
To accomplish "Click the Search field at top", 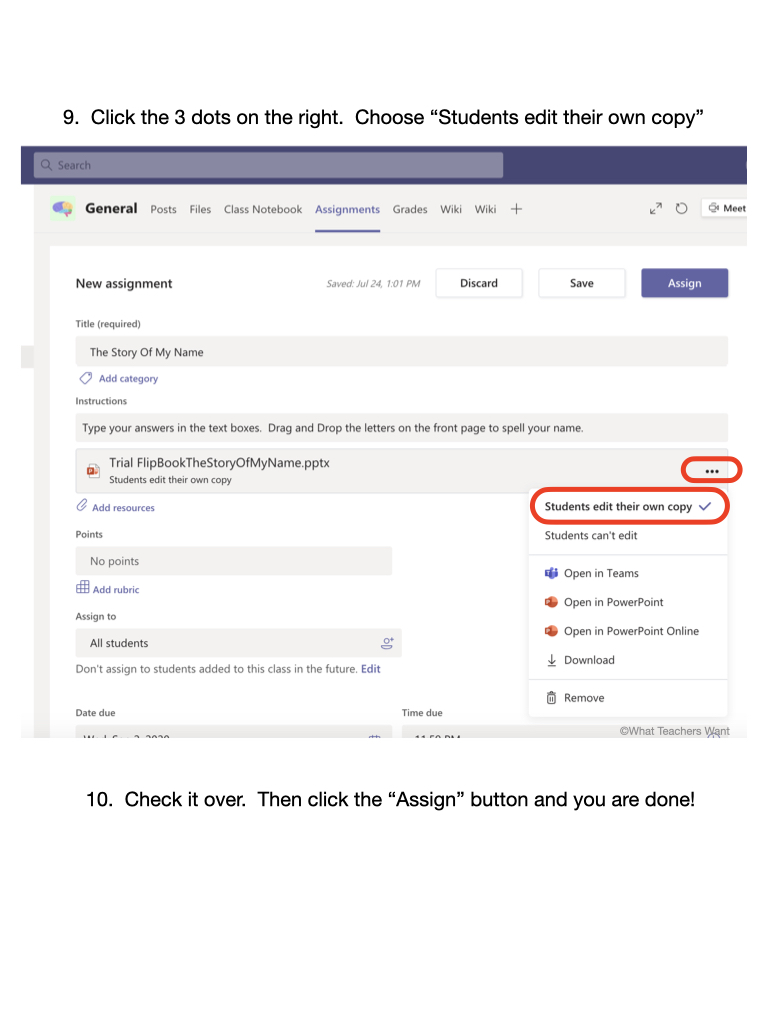I will click(268, 165).
